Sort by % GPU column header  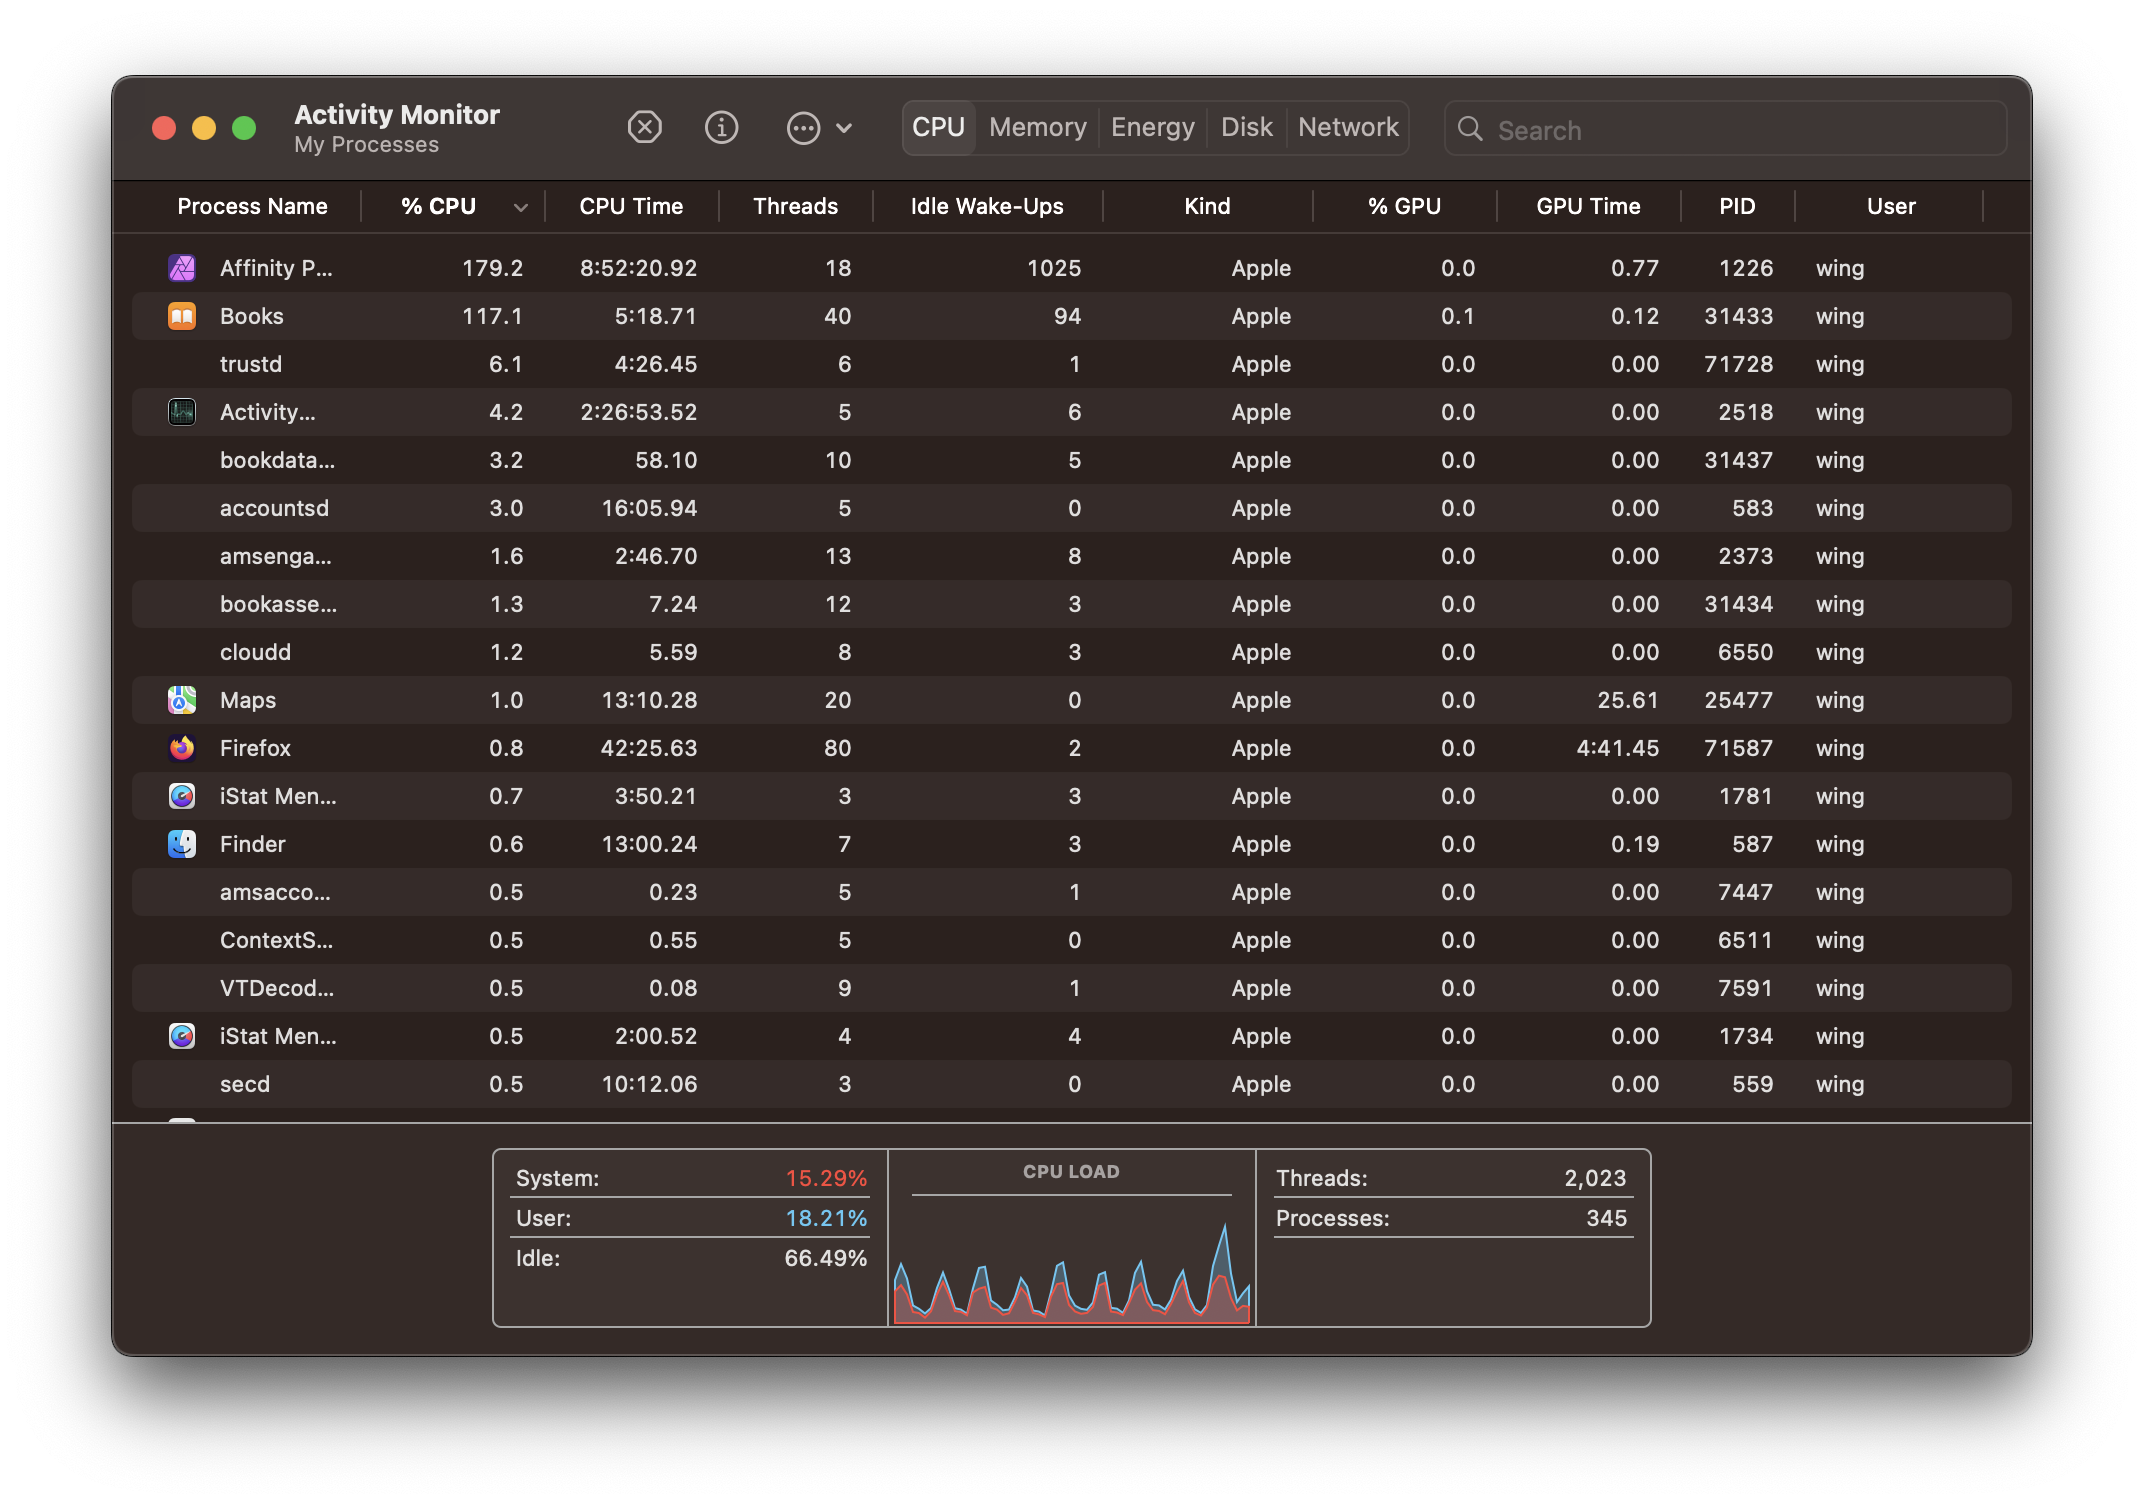[x=1404, y=207]
